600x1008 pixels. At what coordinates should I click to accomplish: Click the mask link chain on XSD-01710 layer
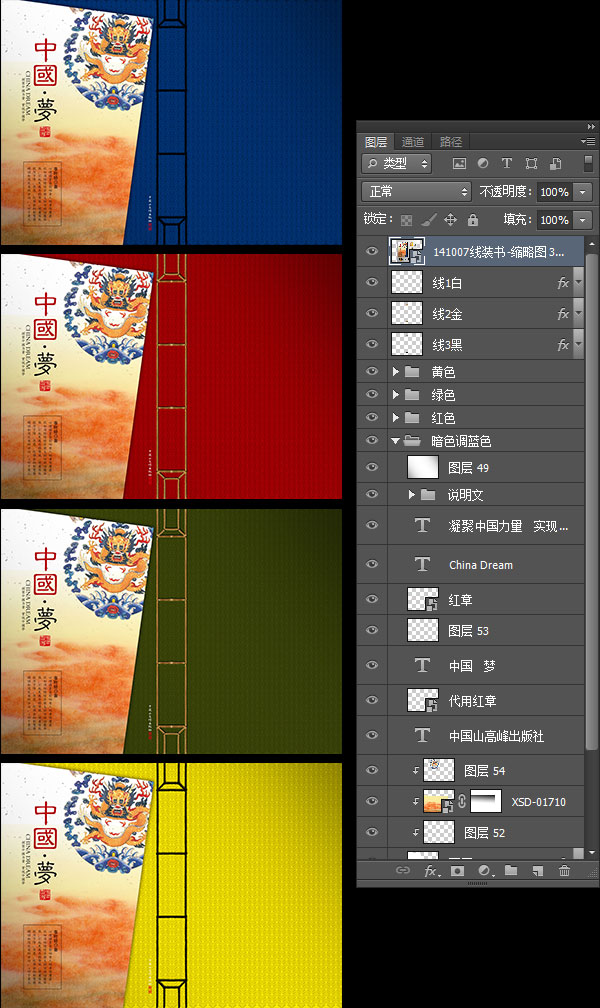coord(462,802)
